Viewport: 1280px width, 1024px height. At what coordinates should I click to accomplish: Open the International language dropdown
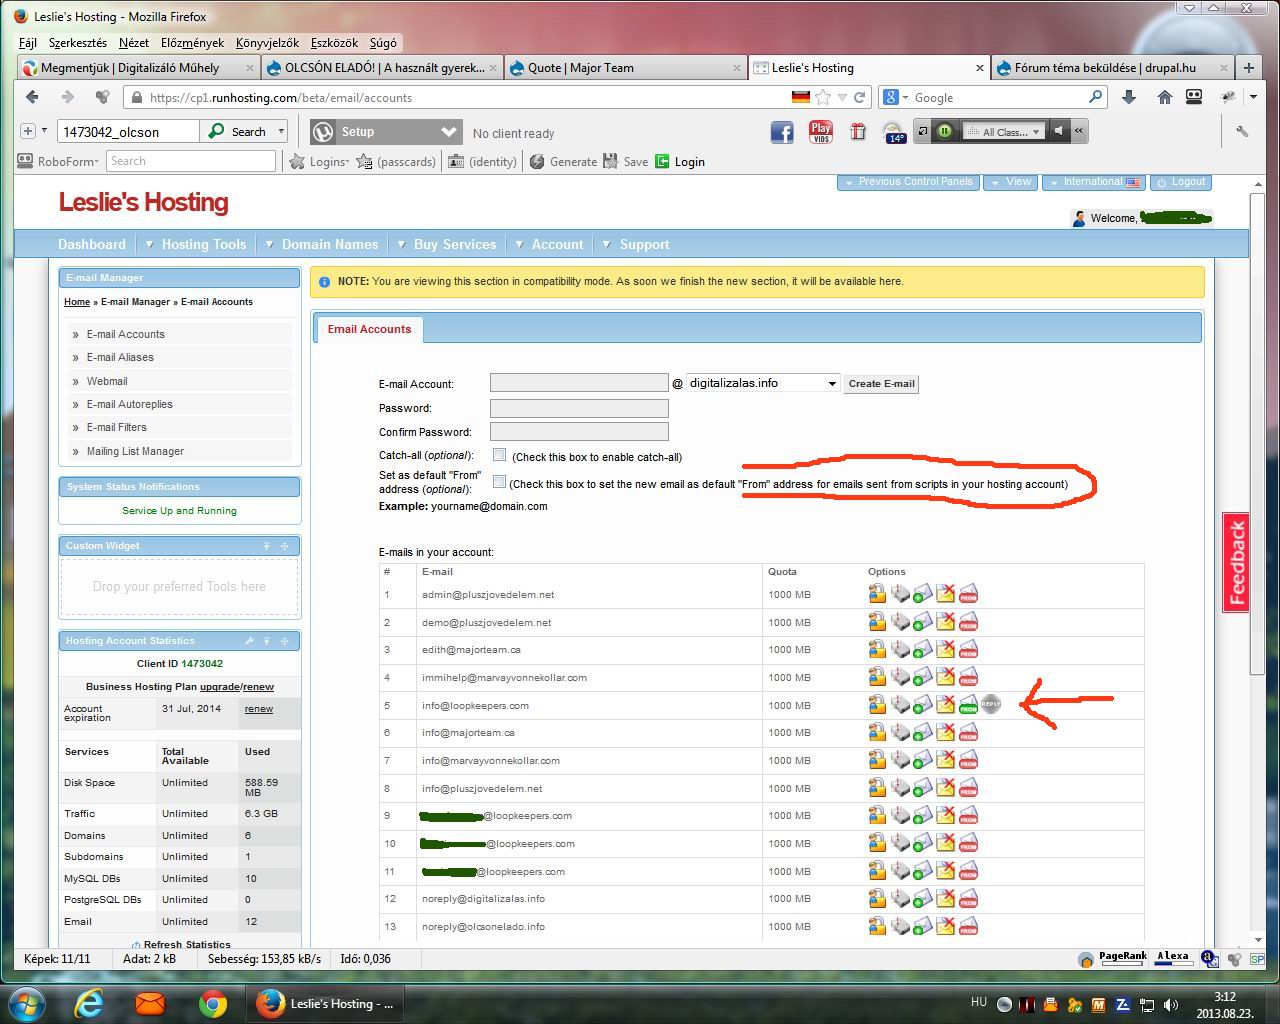[x=1094, y=182]
